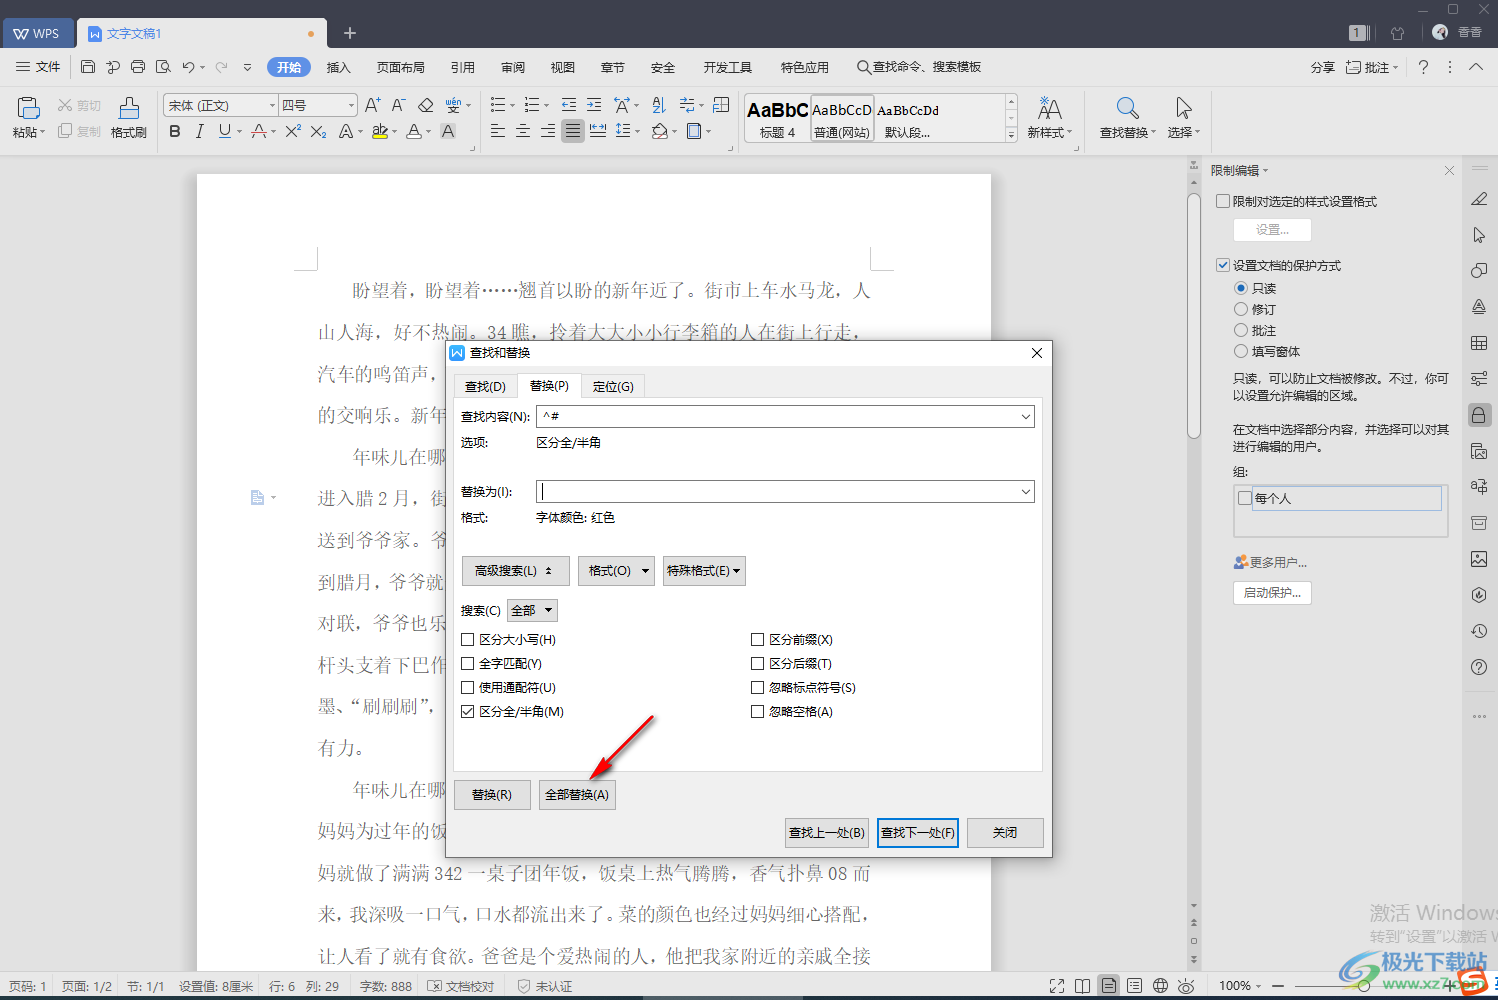Screen dimensions: 1498x1000
Task: Apply subscript formatting
Action: [x=318, y=131]
